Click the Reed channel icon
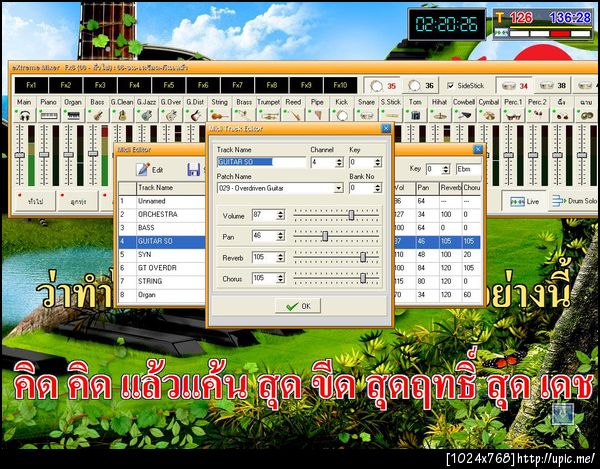The image size is (600, 469). 293,115
